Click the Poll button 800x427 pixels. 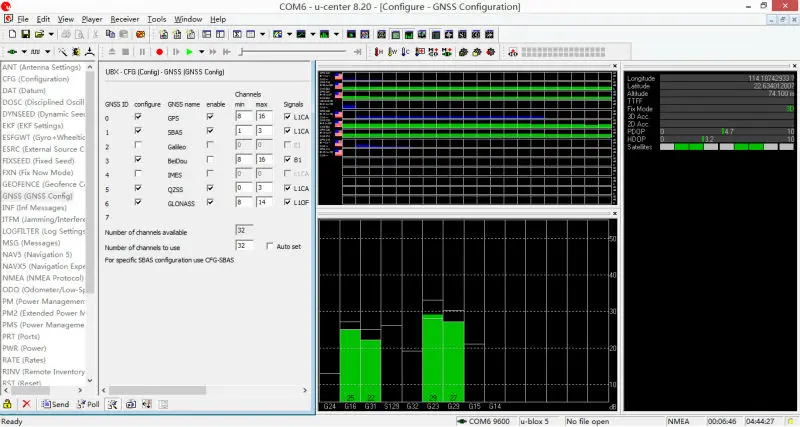click(x=88, y=404)
